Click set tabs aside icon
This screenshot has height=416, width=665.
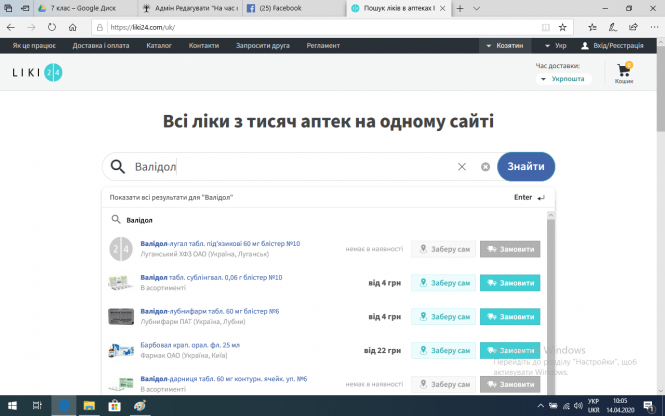click(25, 8)
